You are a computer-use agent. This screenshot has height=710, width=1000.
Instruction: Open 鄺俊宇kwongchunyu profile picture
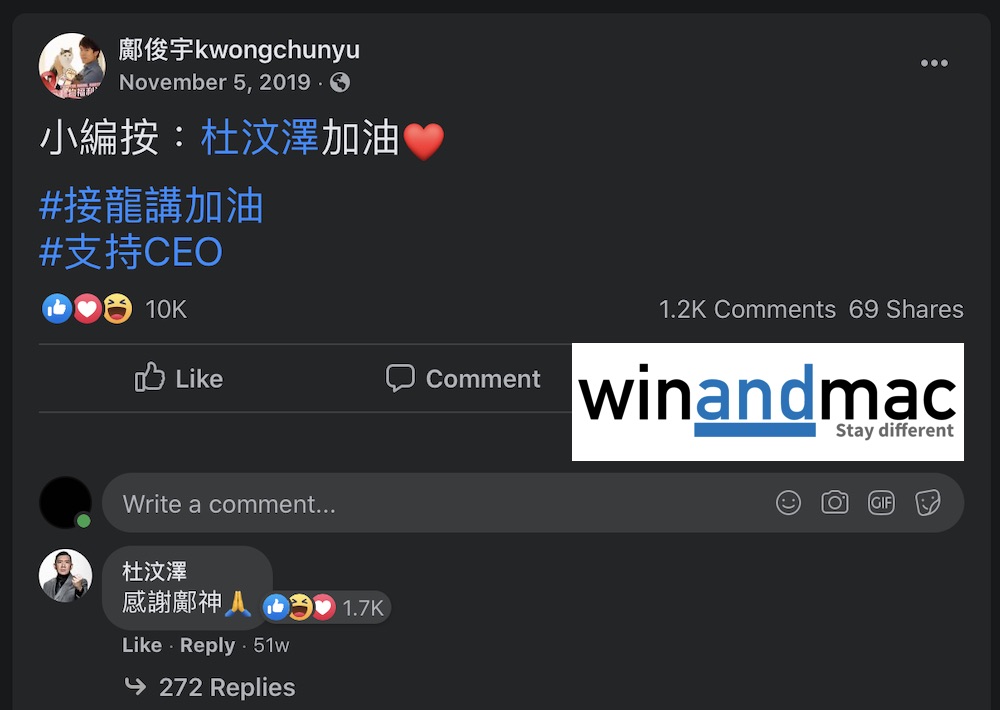click(x=72, y=66)
